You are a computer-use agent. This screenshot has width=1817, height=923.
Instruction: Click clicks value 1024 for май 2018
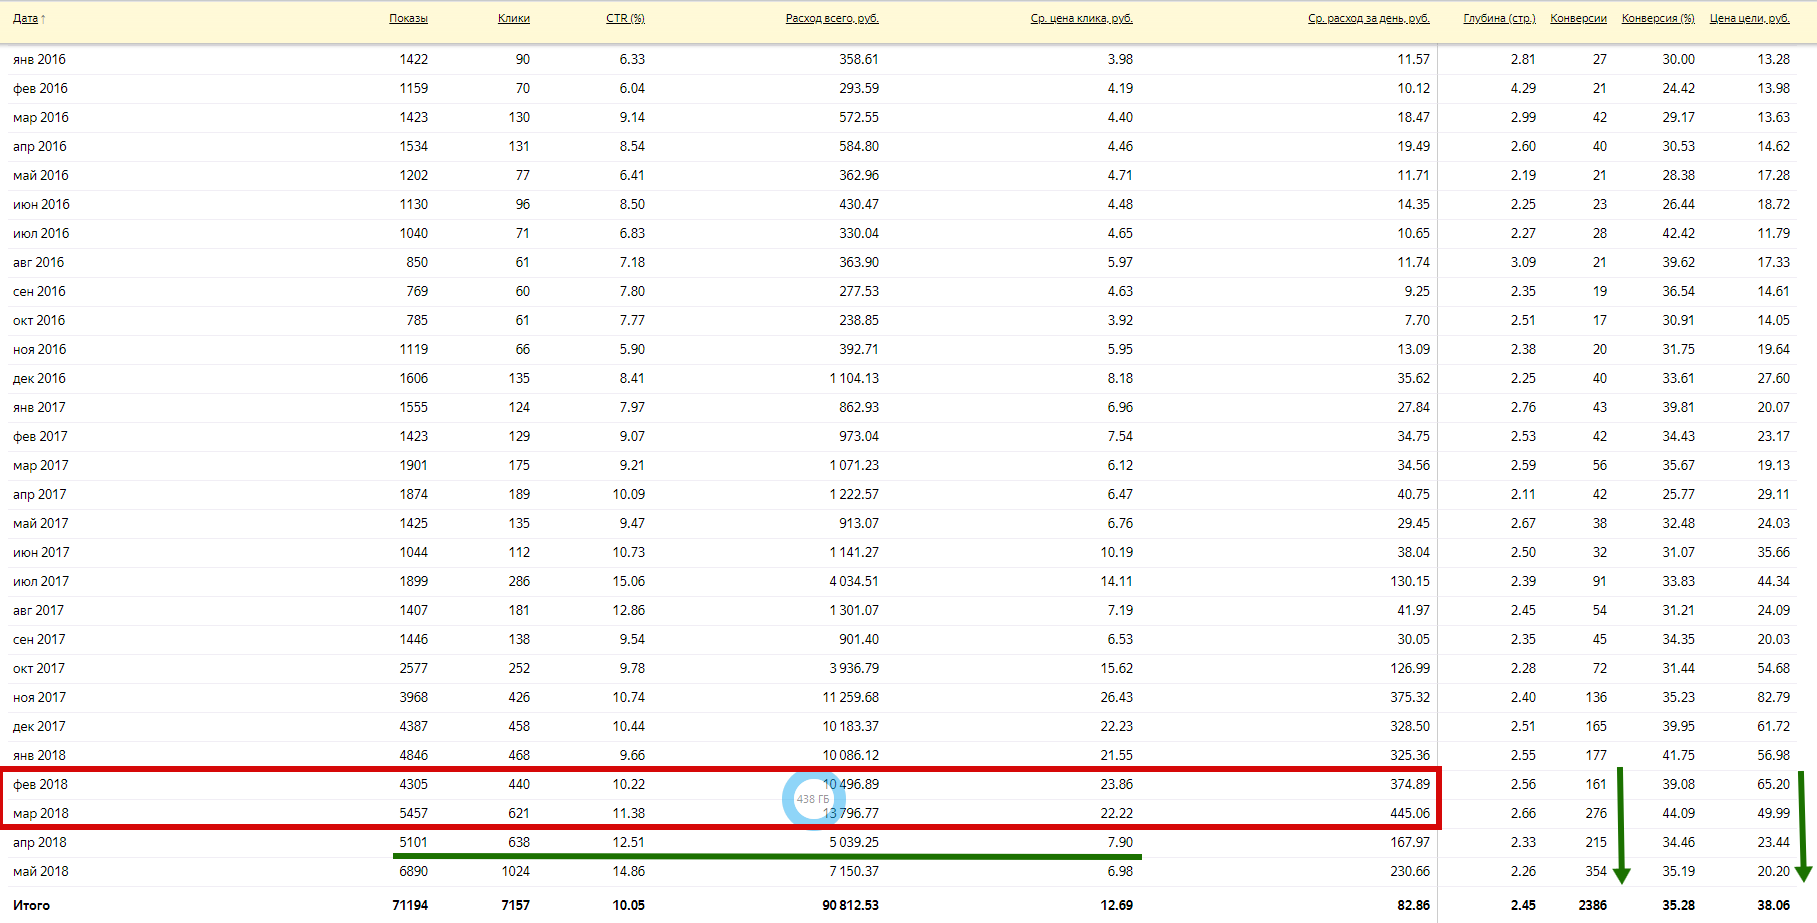[x=516, y=871]
